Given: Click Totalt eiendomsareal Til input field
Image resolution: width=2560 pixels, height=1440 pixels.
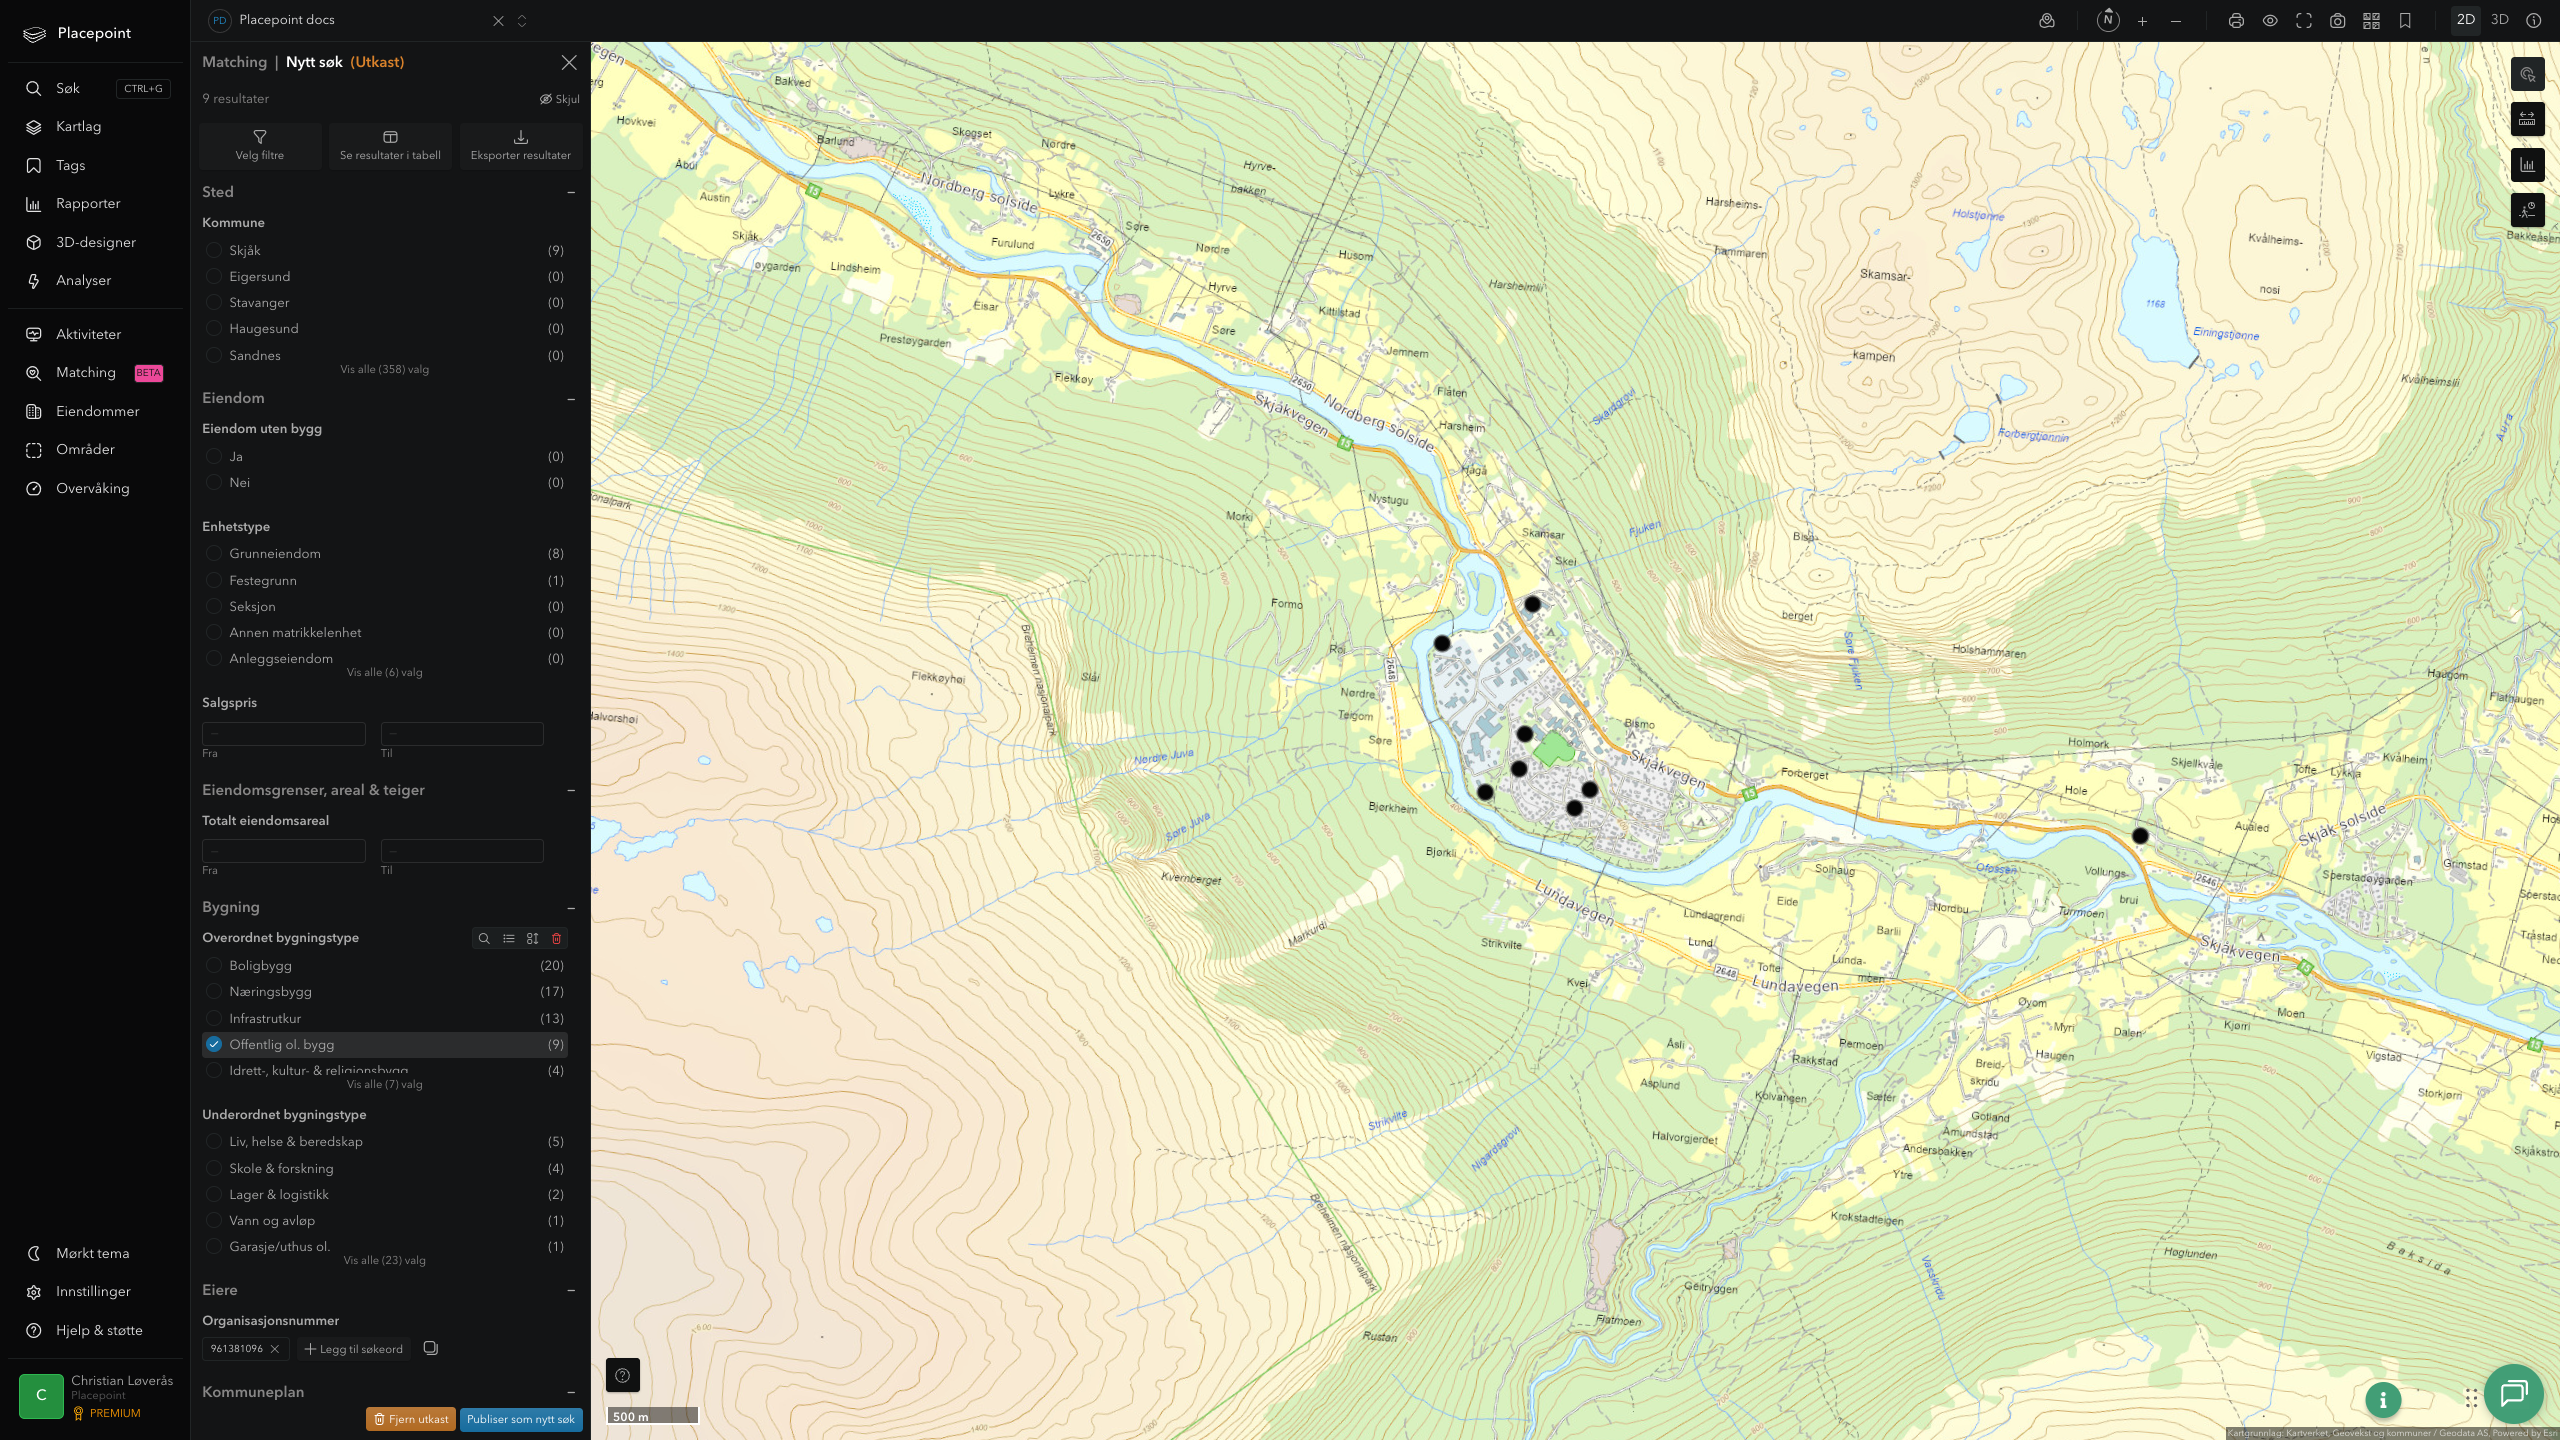Looking at the screenshot, I should tap(462, 850).
